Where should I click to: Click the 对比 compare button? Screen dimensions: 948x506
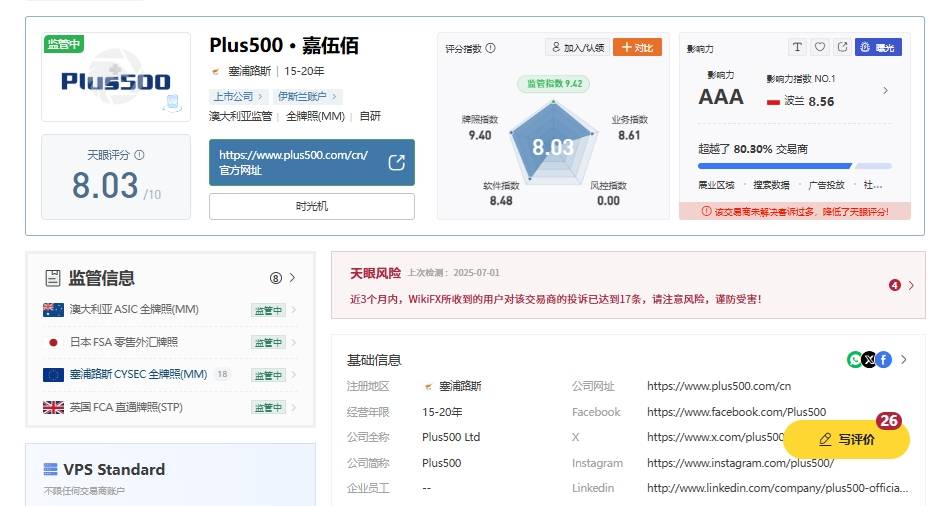[637, 47]
